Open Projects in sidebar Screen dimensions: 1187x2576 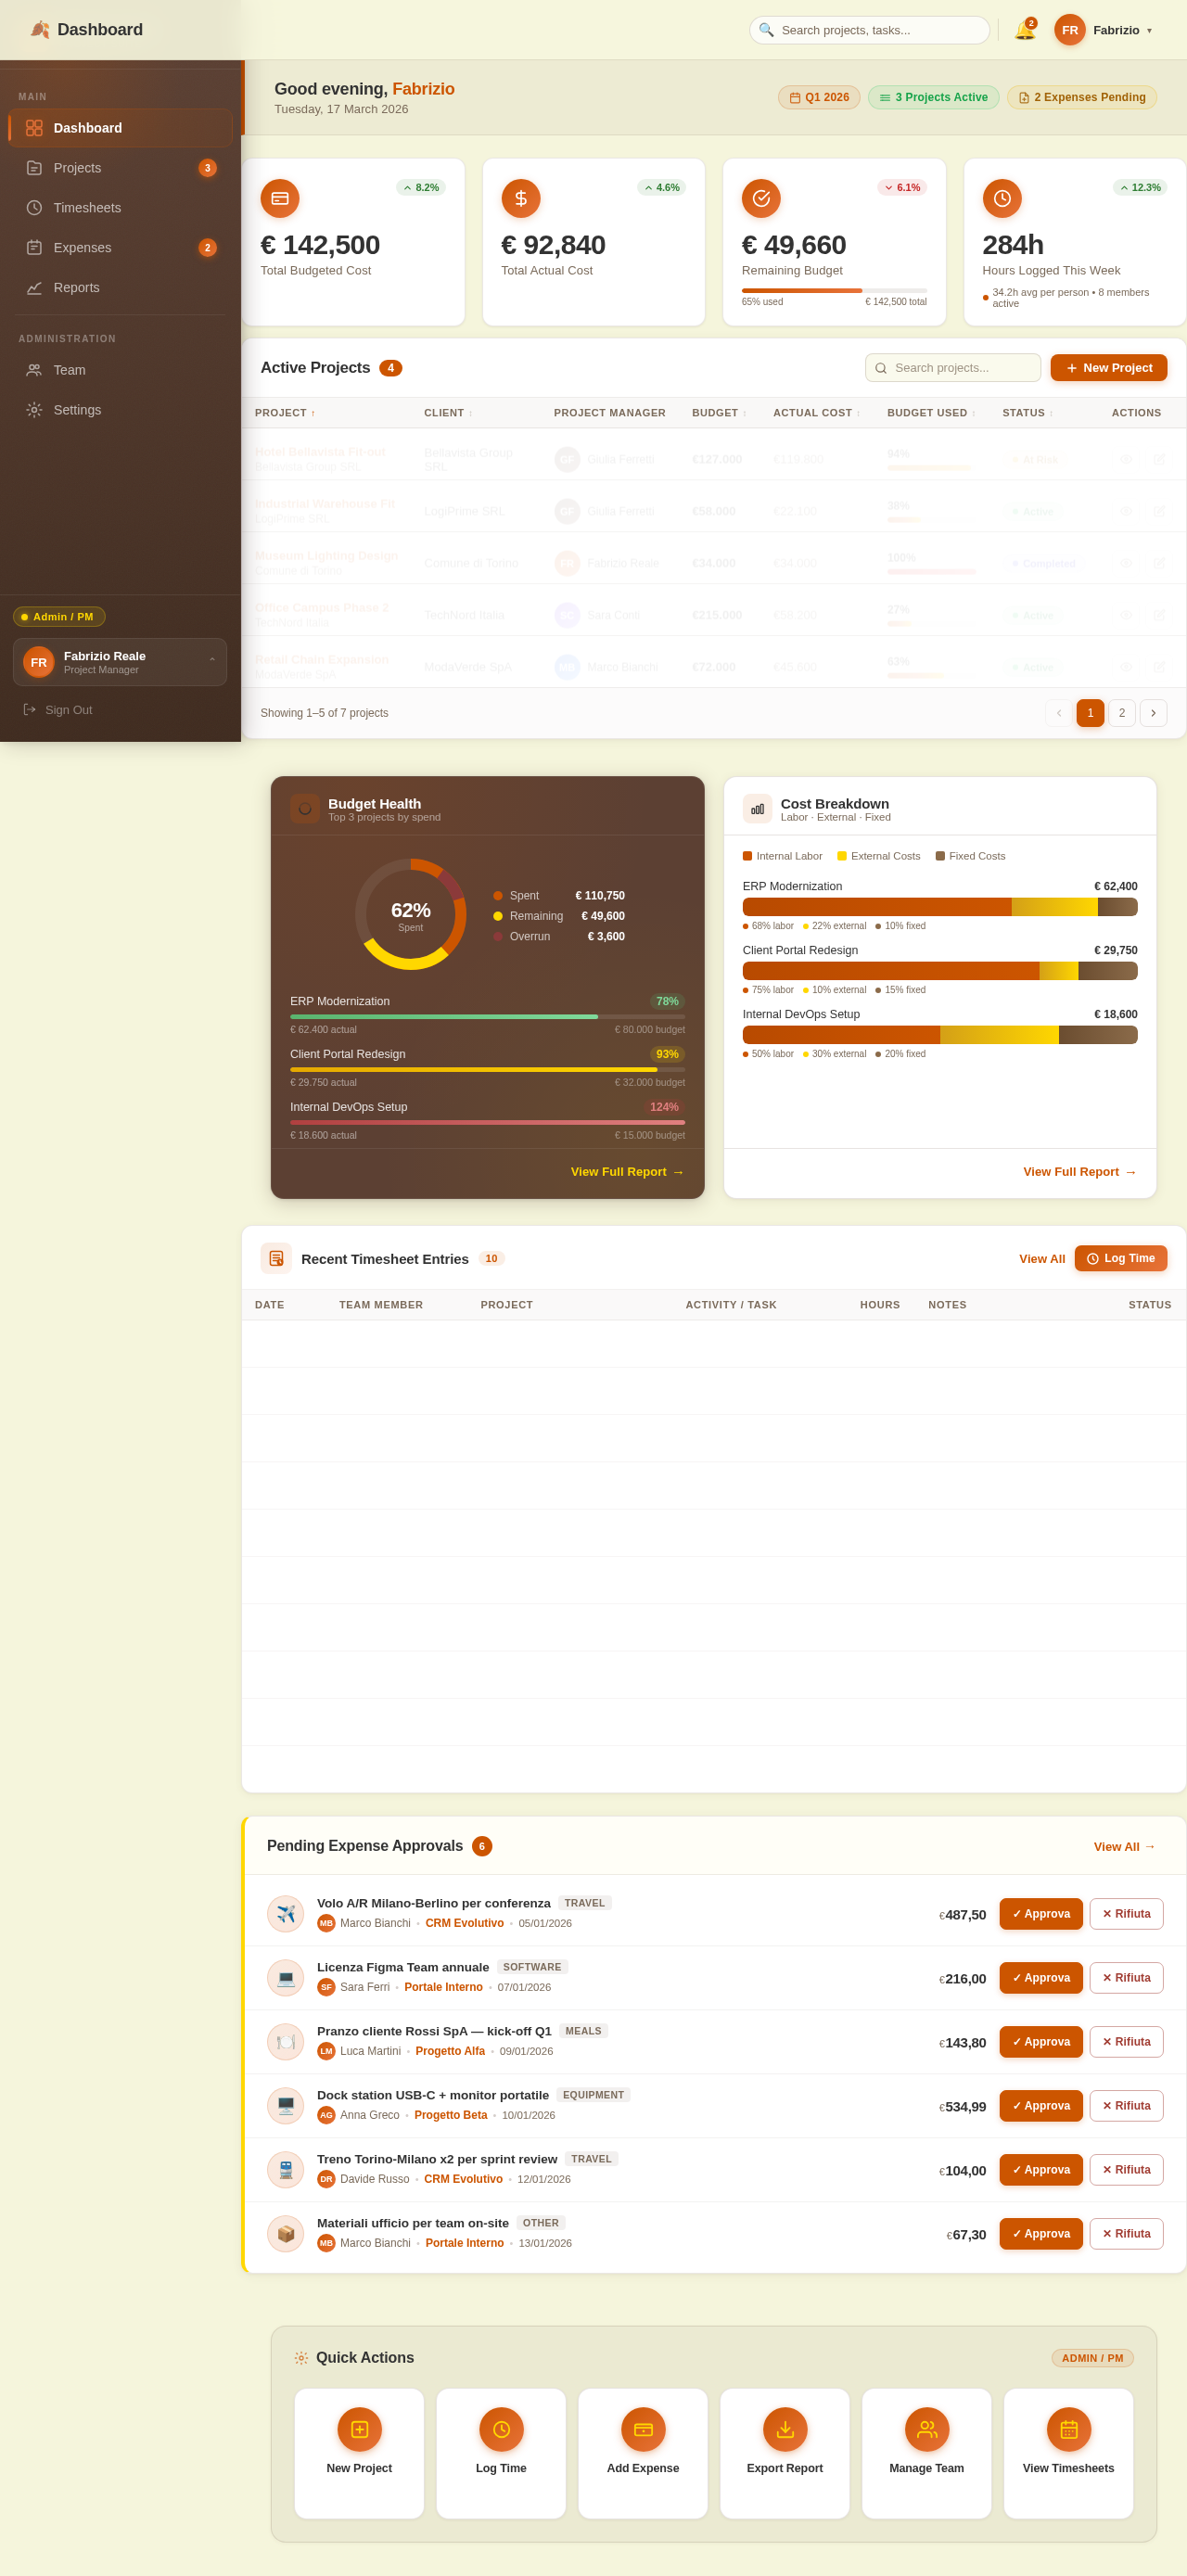(x=120, y=168)
